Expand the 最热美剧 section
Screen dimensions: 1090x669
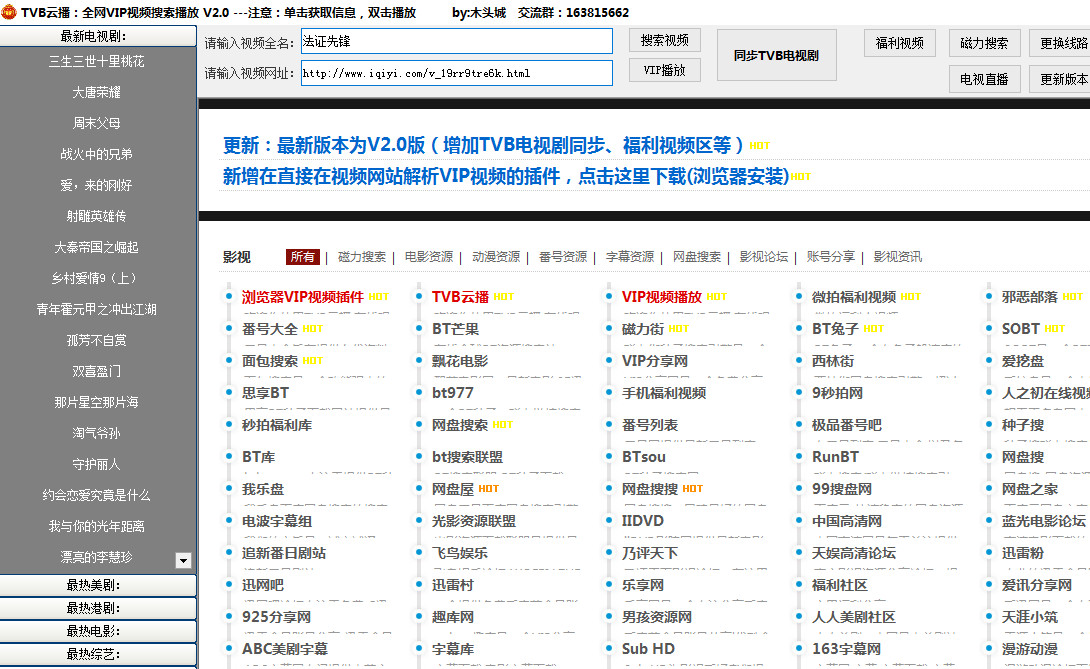(x=98, y=585)
